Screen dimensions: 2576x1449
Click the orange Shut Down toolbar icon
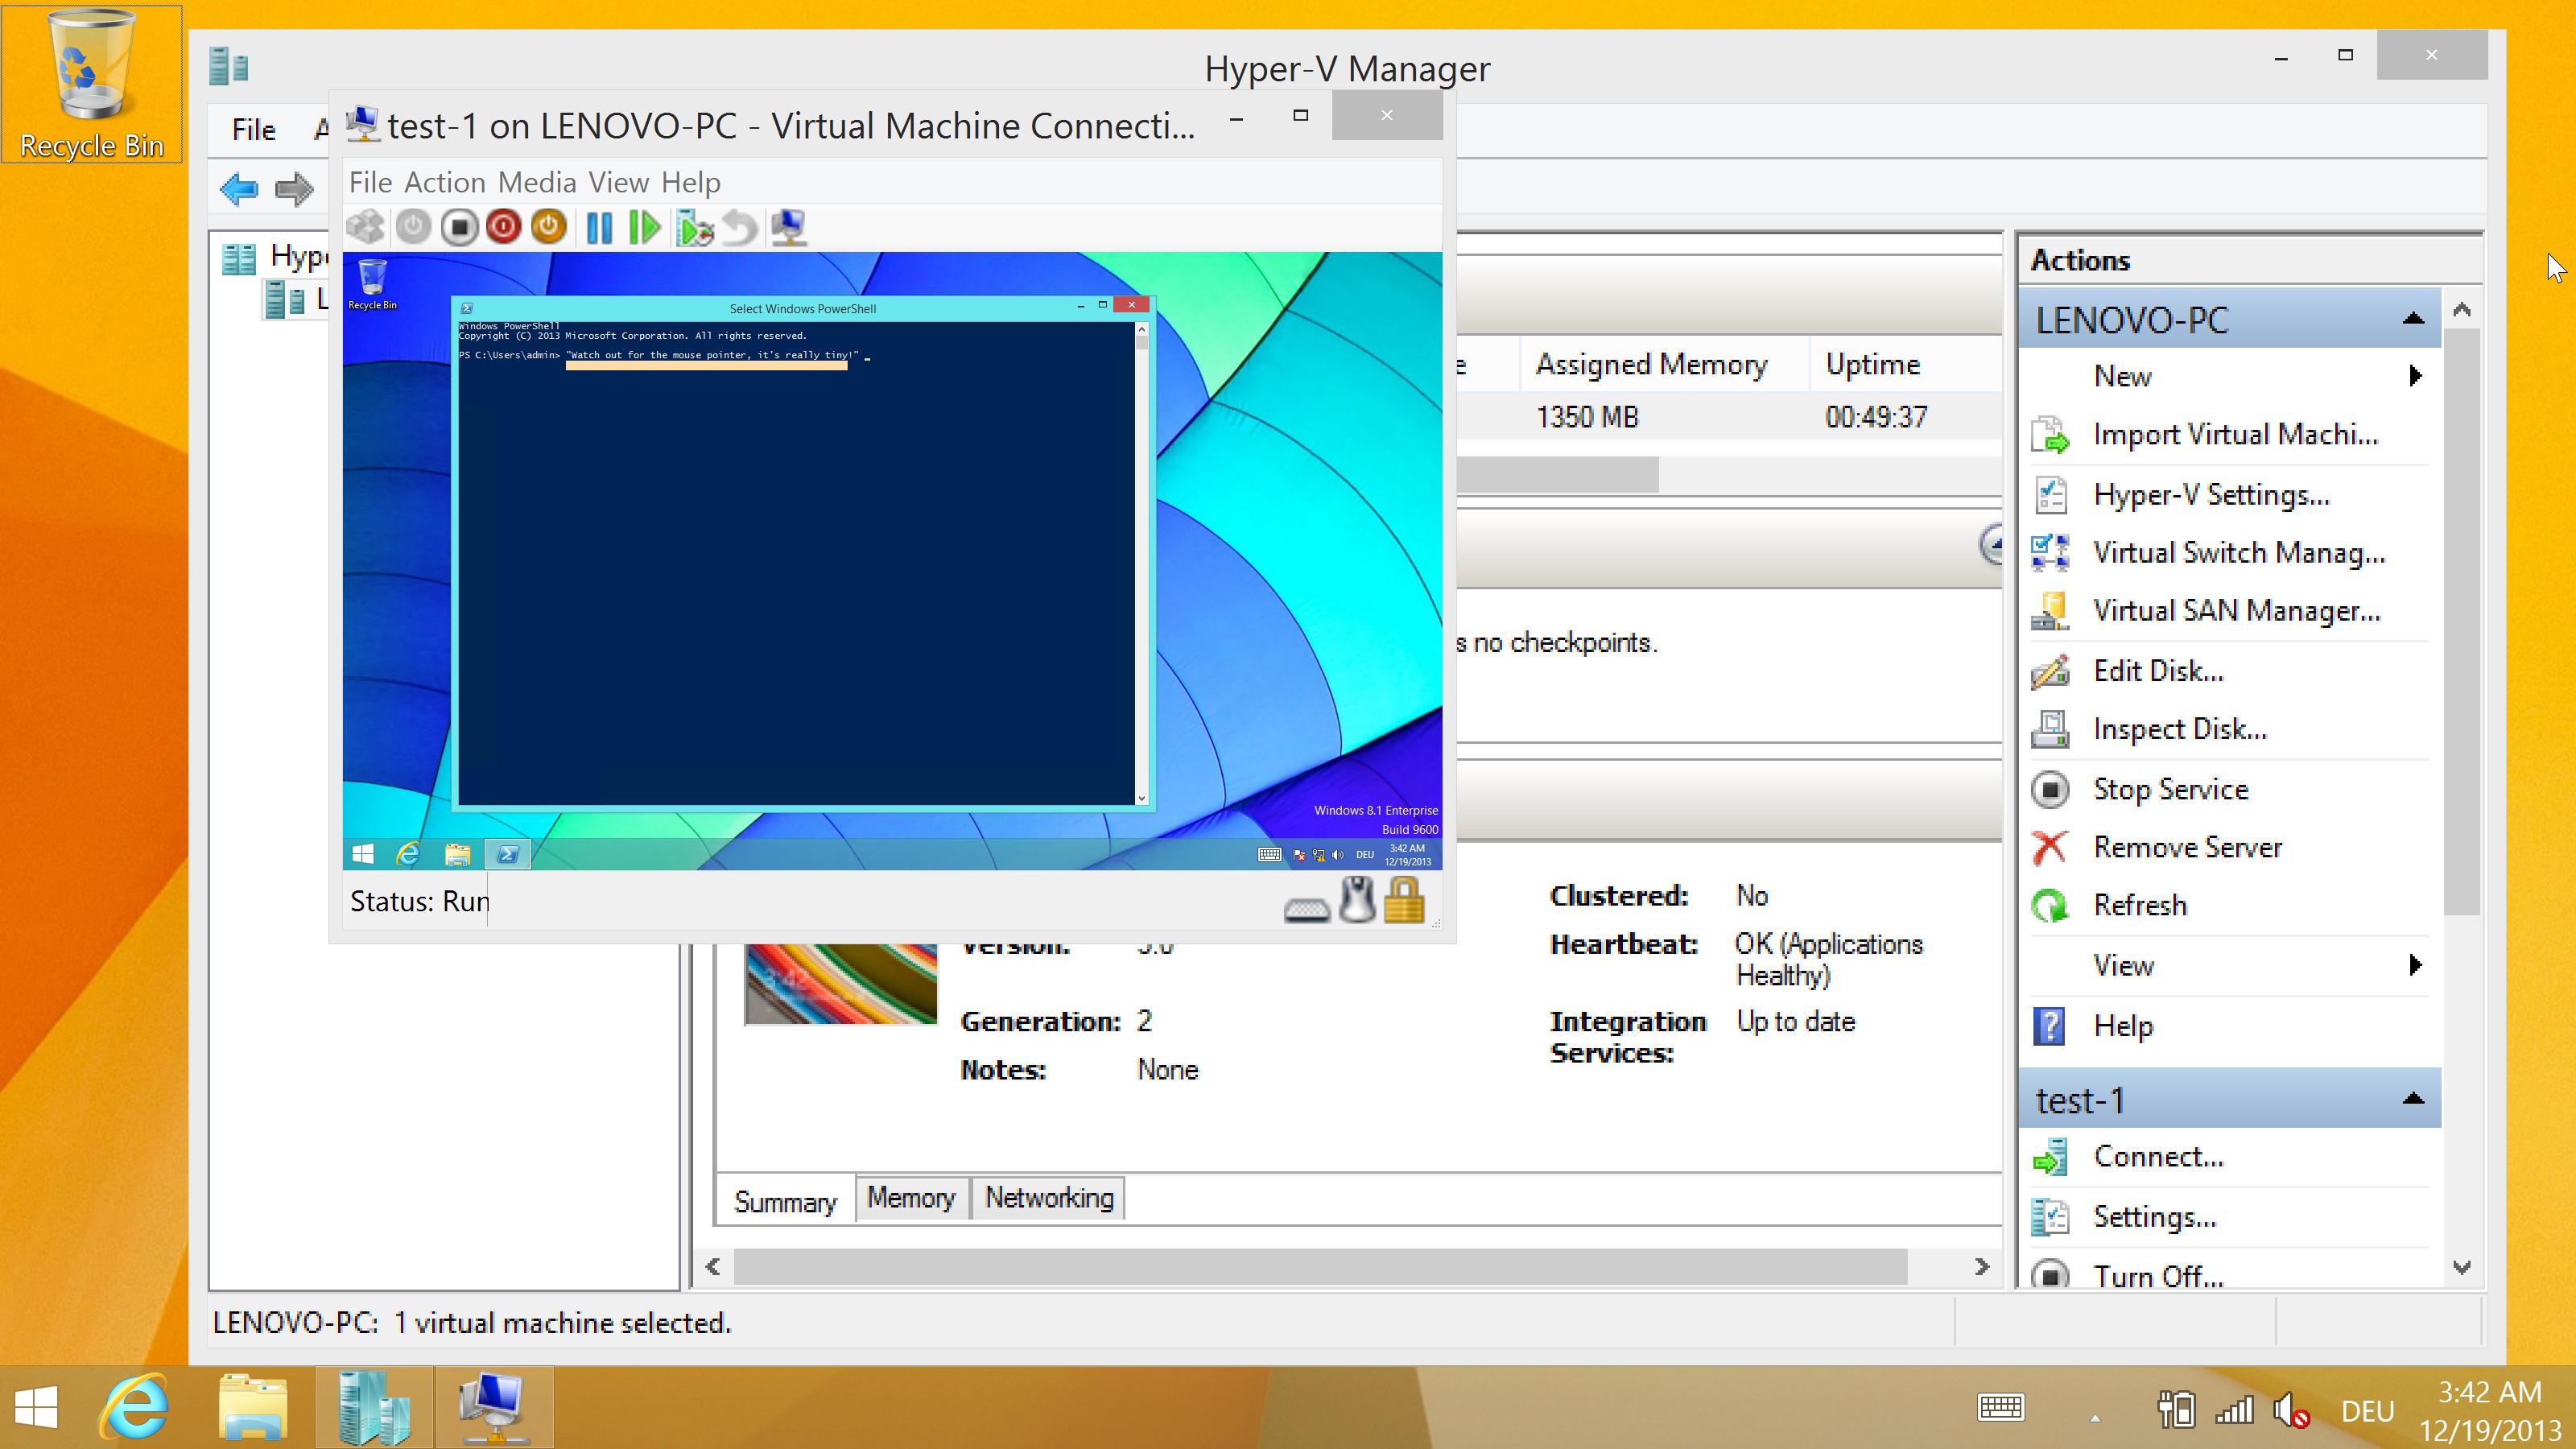coord(549,227)
